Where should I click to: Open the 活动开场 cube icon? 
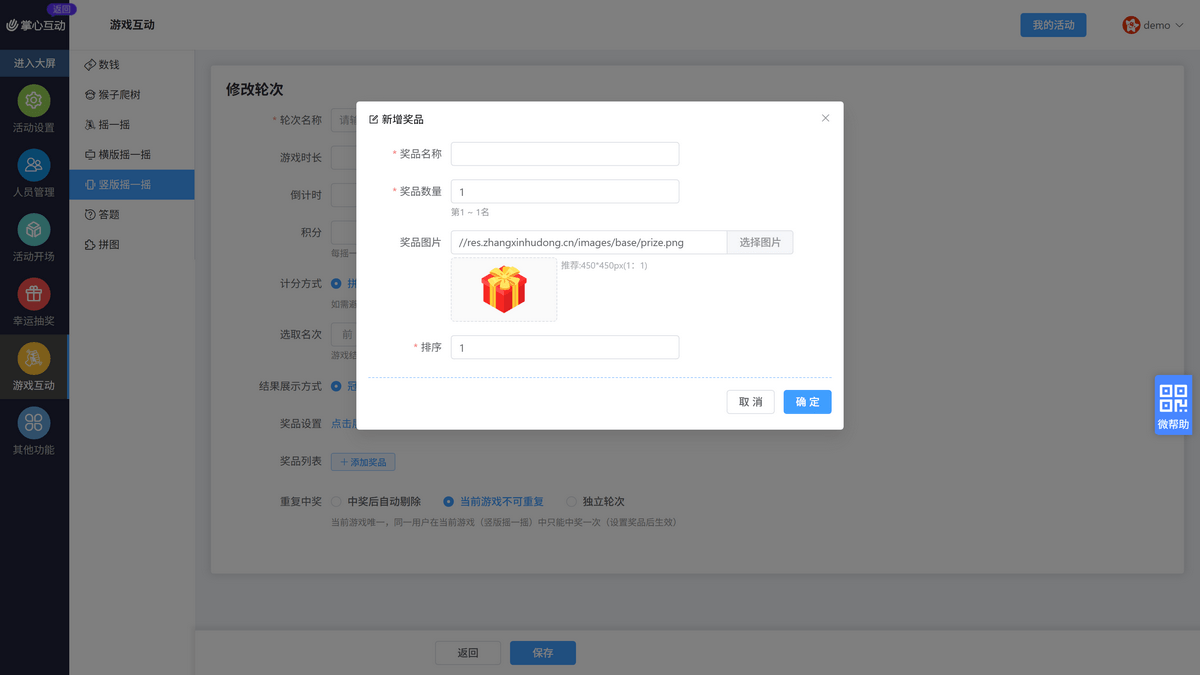(34, 230)
